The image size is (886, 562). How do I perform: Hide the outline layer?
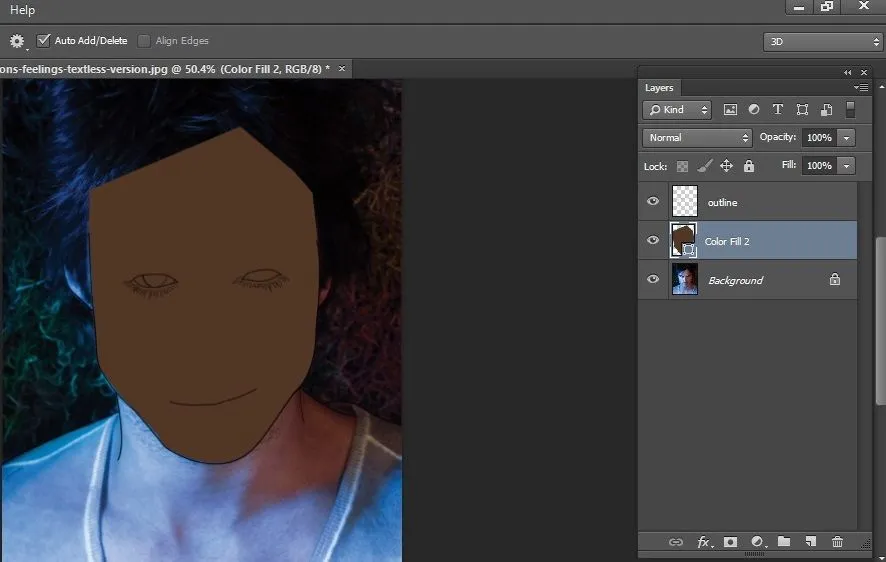pyautogui.click(x=653, y=201)
